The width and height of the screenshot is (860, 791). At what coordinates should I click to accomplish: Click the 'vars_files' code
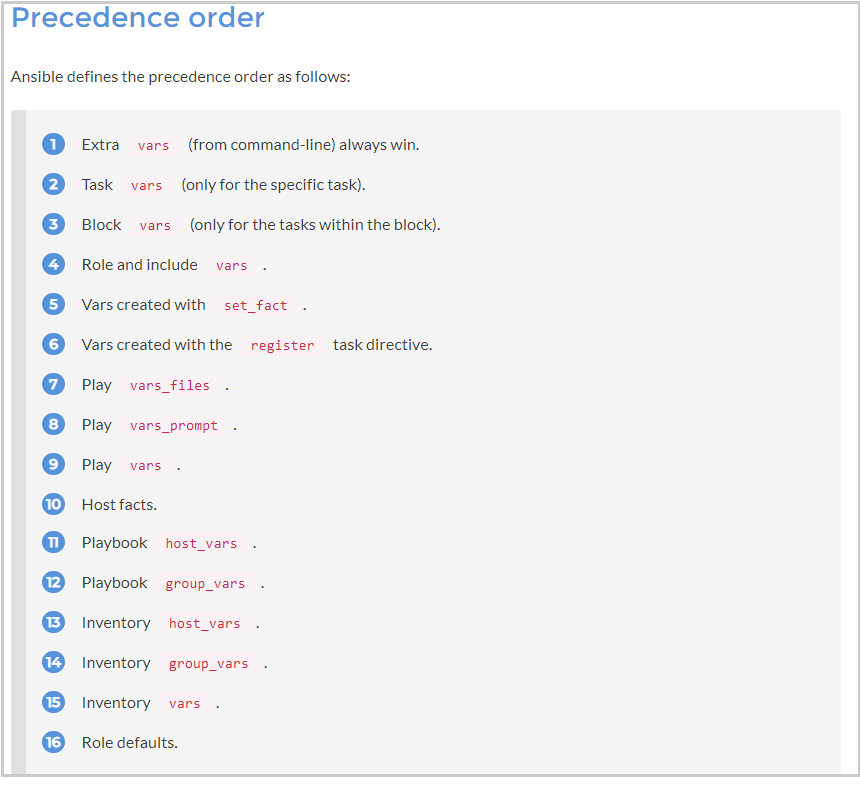tap(169, 386)
